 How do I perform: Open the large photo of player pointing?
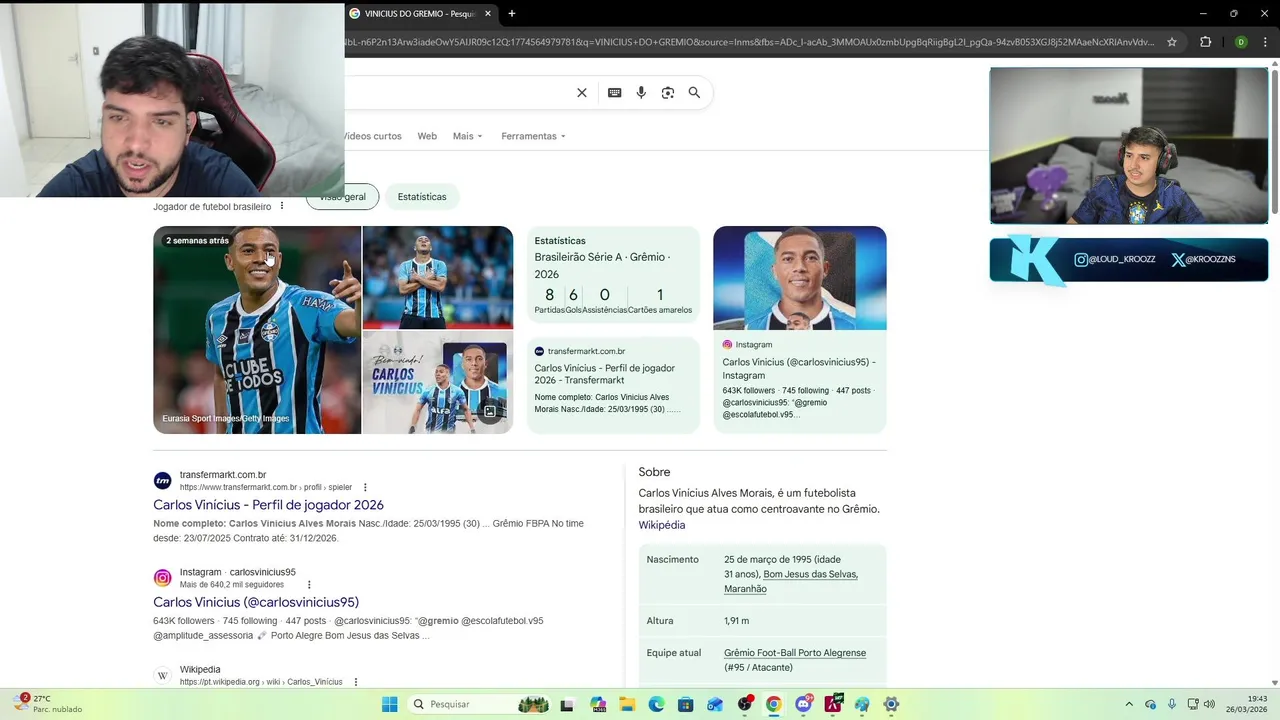(257, 330)
